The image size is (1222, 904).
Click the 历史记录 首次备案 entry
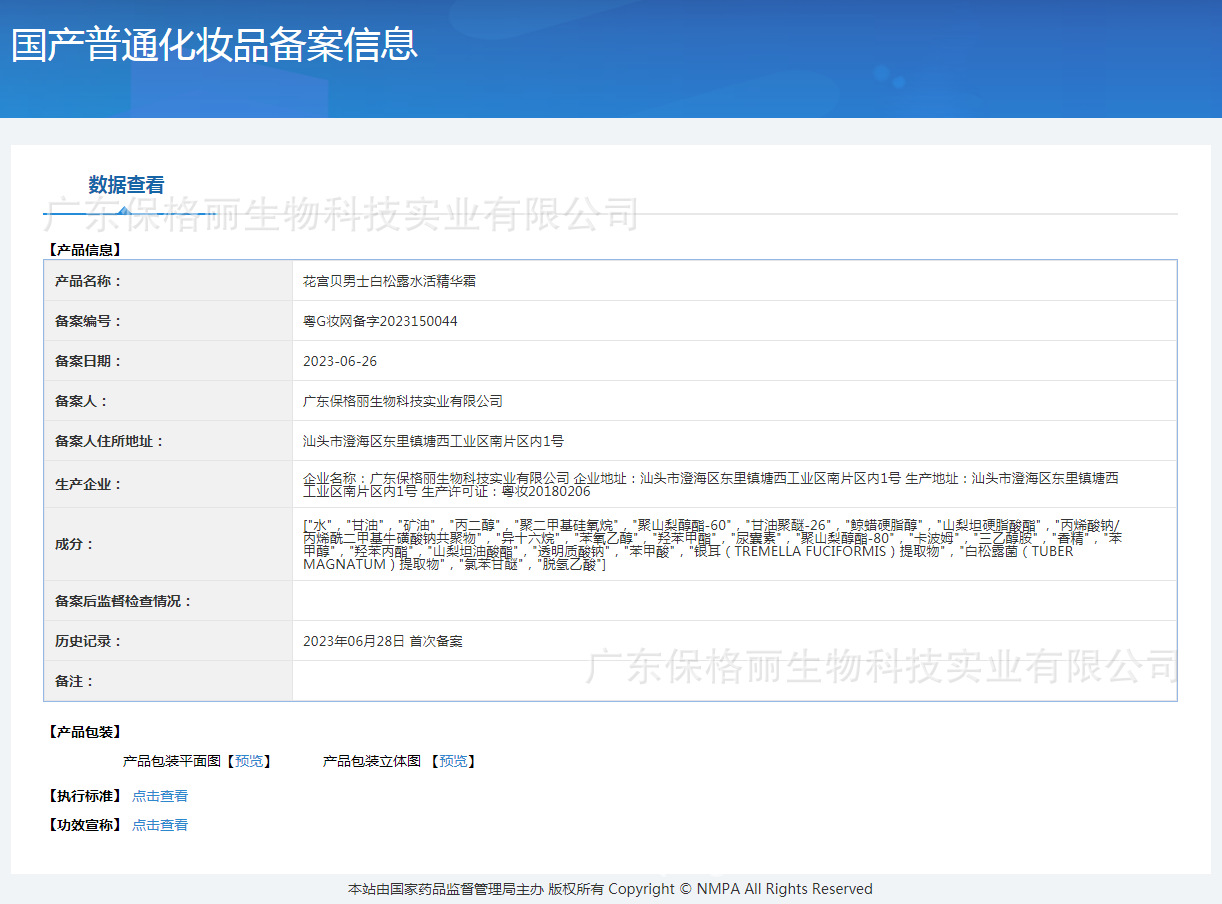click(x=382, y=641)
